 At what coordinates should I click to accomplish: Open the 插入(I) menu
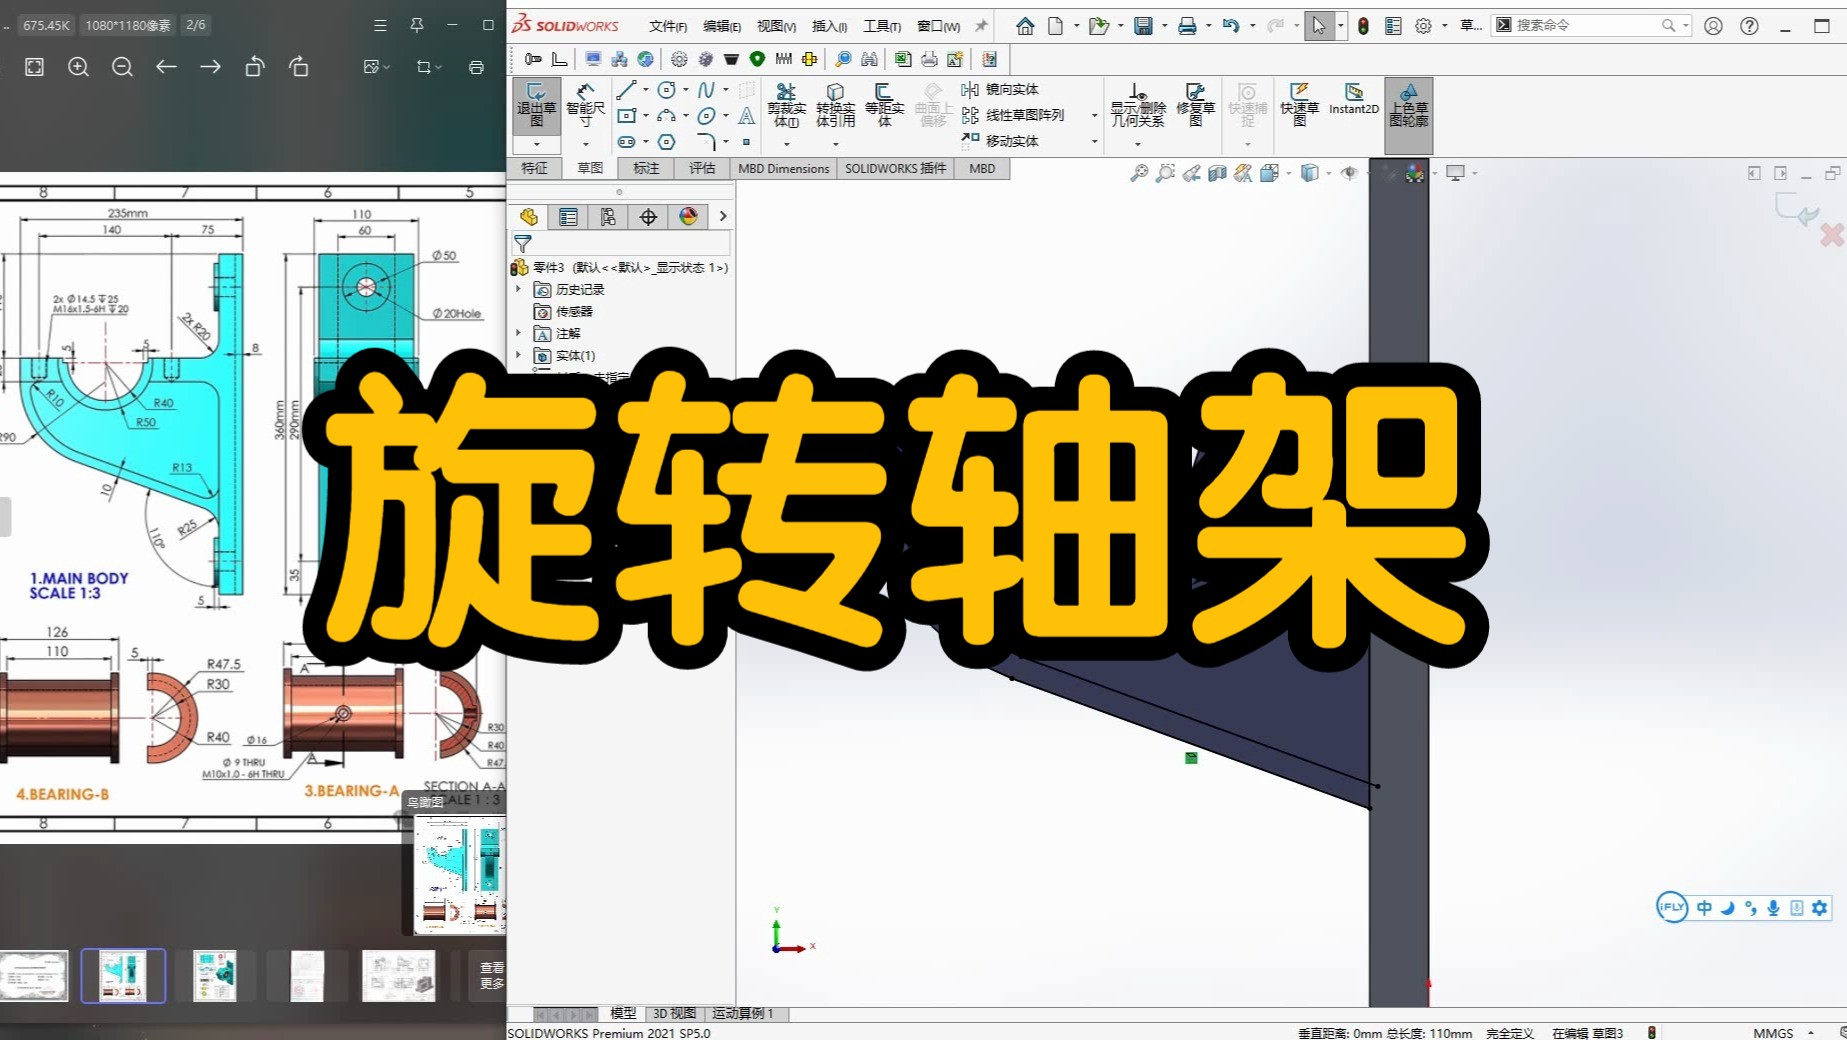click(x=829, y=26)
